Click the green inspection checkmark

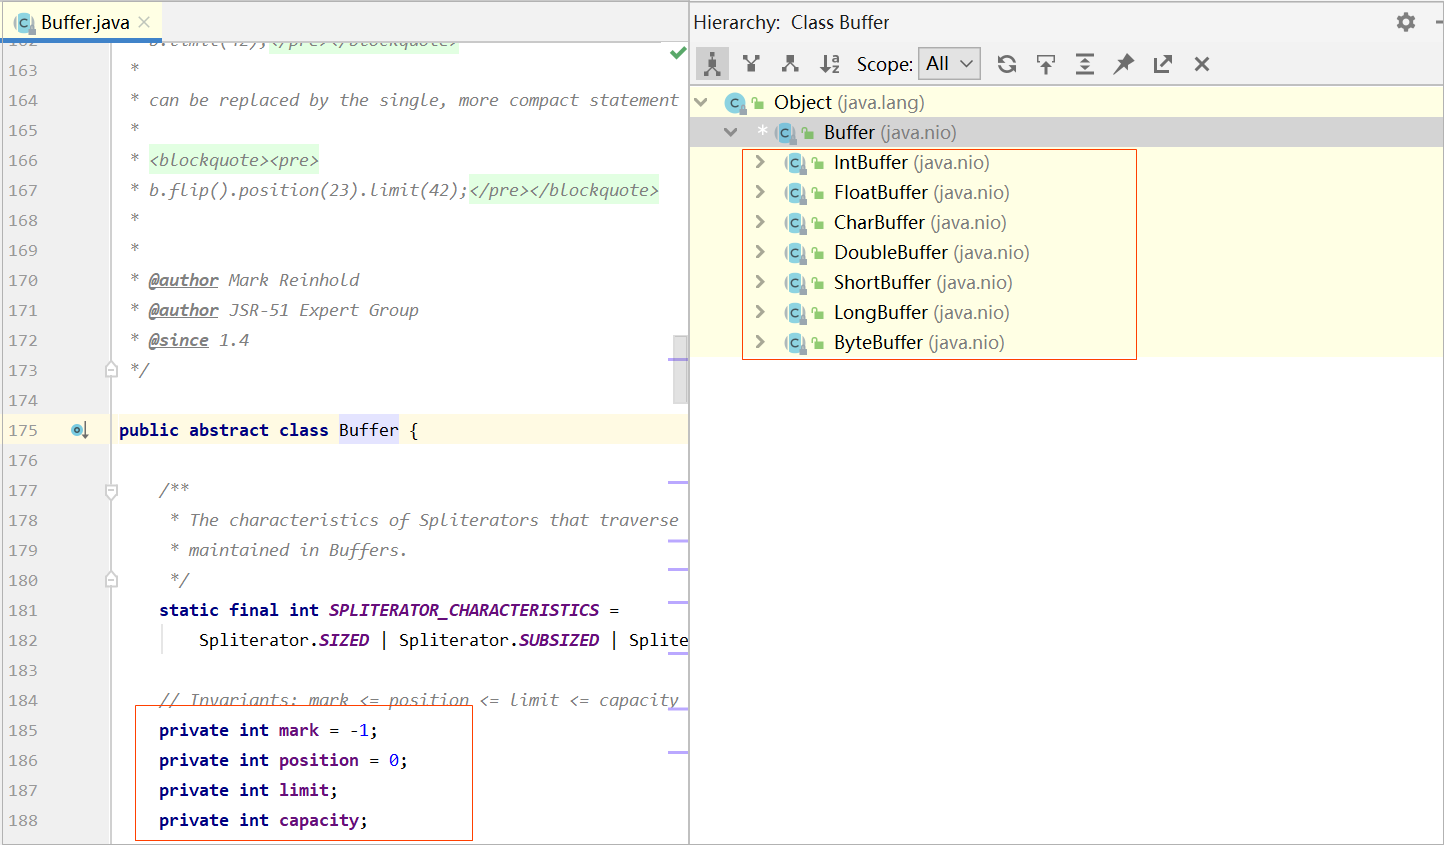tap(678, 52)
